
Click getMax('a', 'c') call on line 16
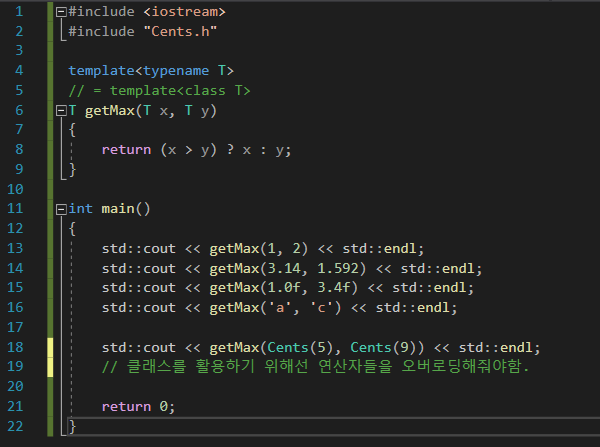[275, 307]
